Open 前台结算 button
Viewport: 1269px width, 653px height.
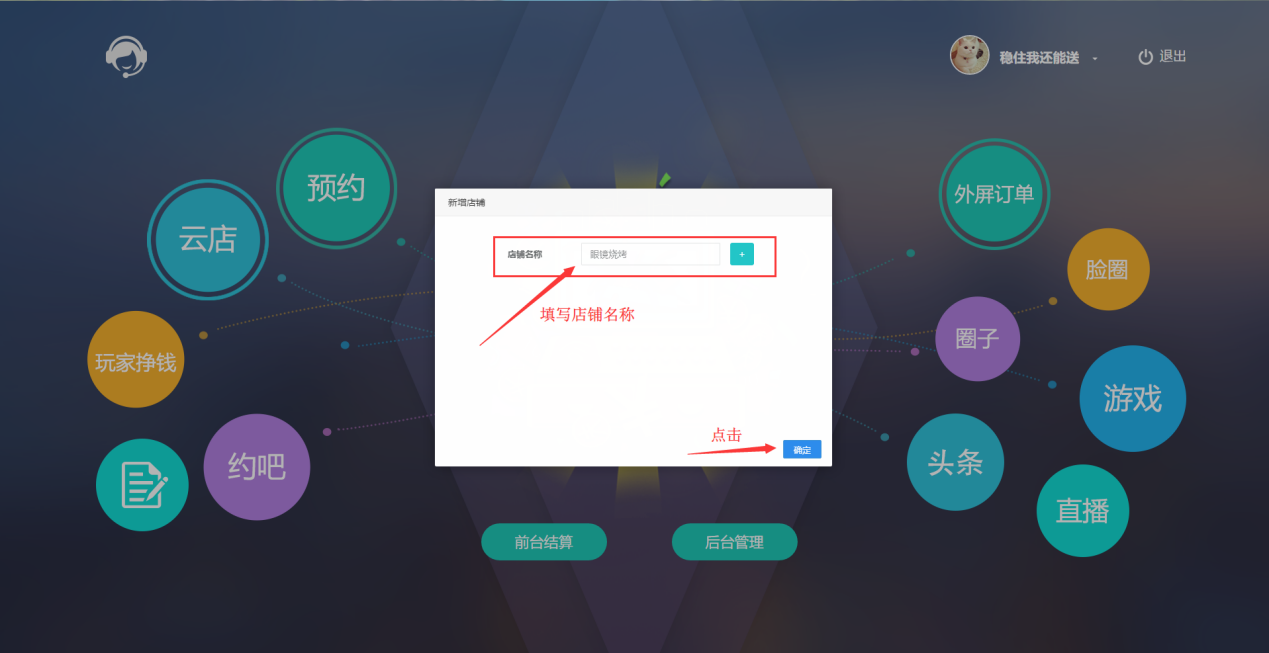[x=544, y=542]
